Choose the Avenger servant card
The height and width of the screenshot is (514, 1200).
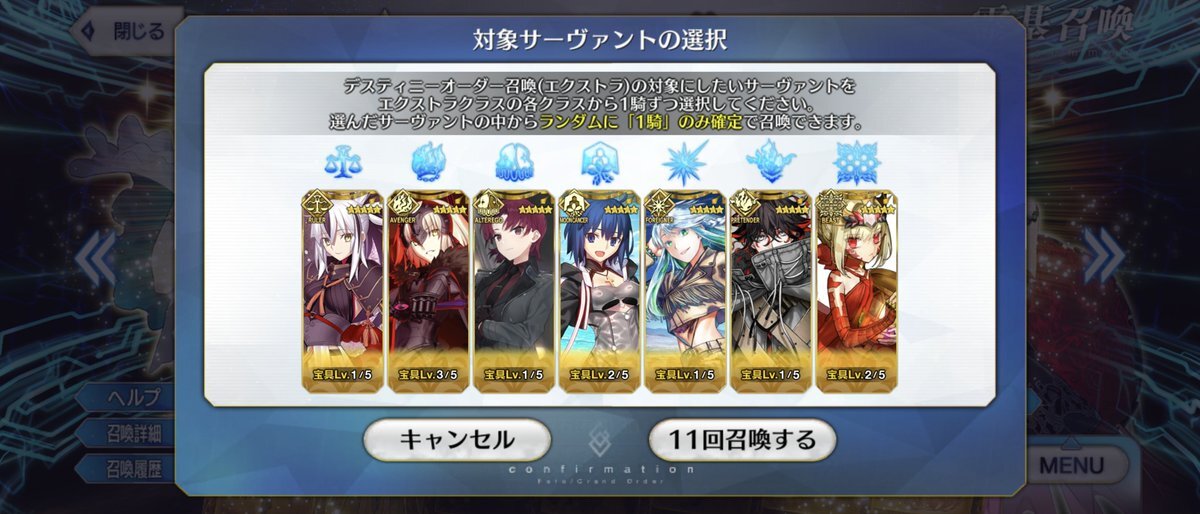[x=428, y=290]
